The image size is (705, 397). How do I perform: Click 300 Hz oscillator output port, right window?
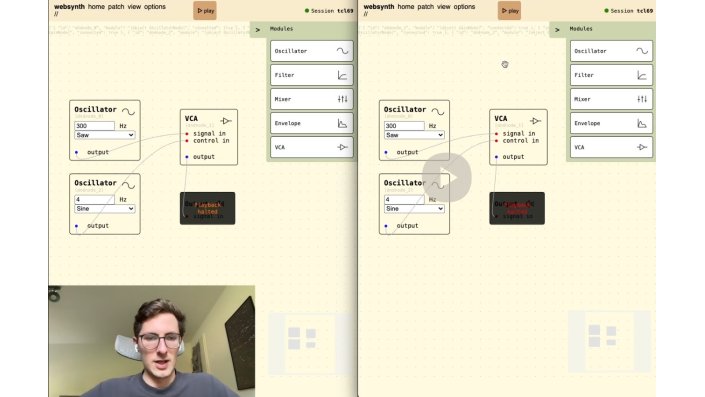[386, 152]
